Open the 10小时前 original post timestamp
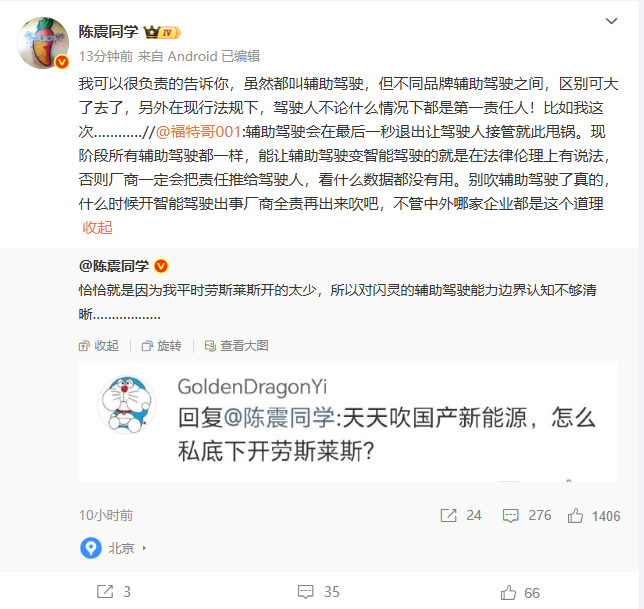Screen dimensions: 644x609 point(106,515)
